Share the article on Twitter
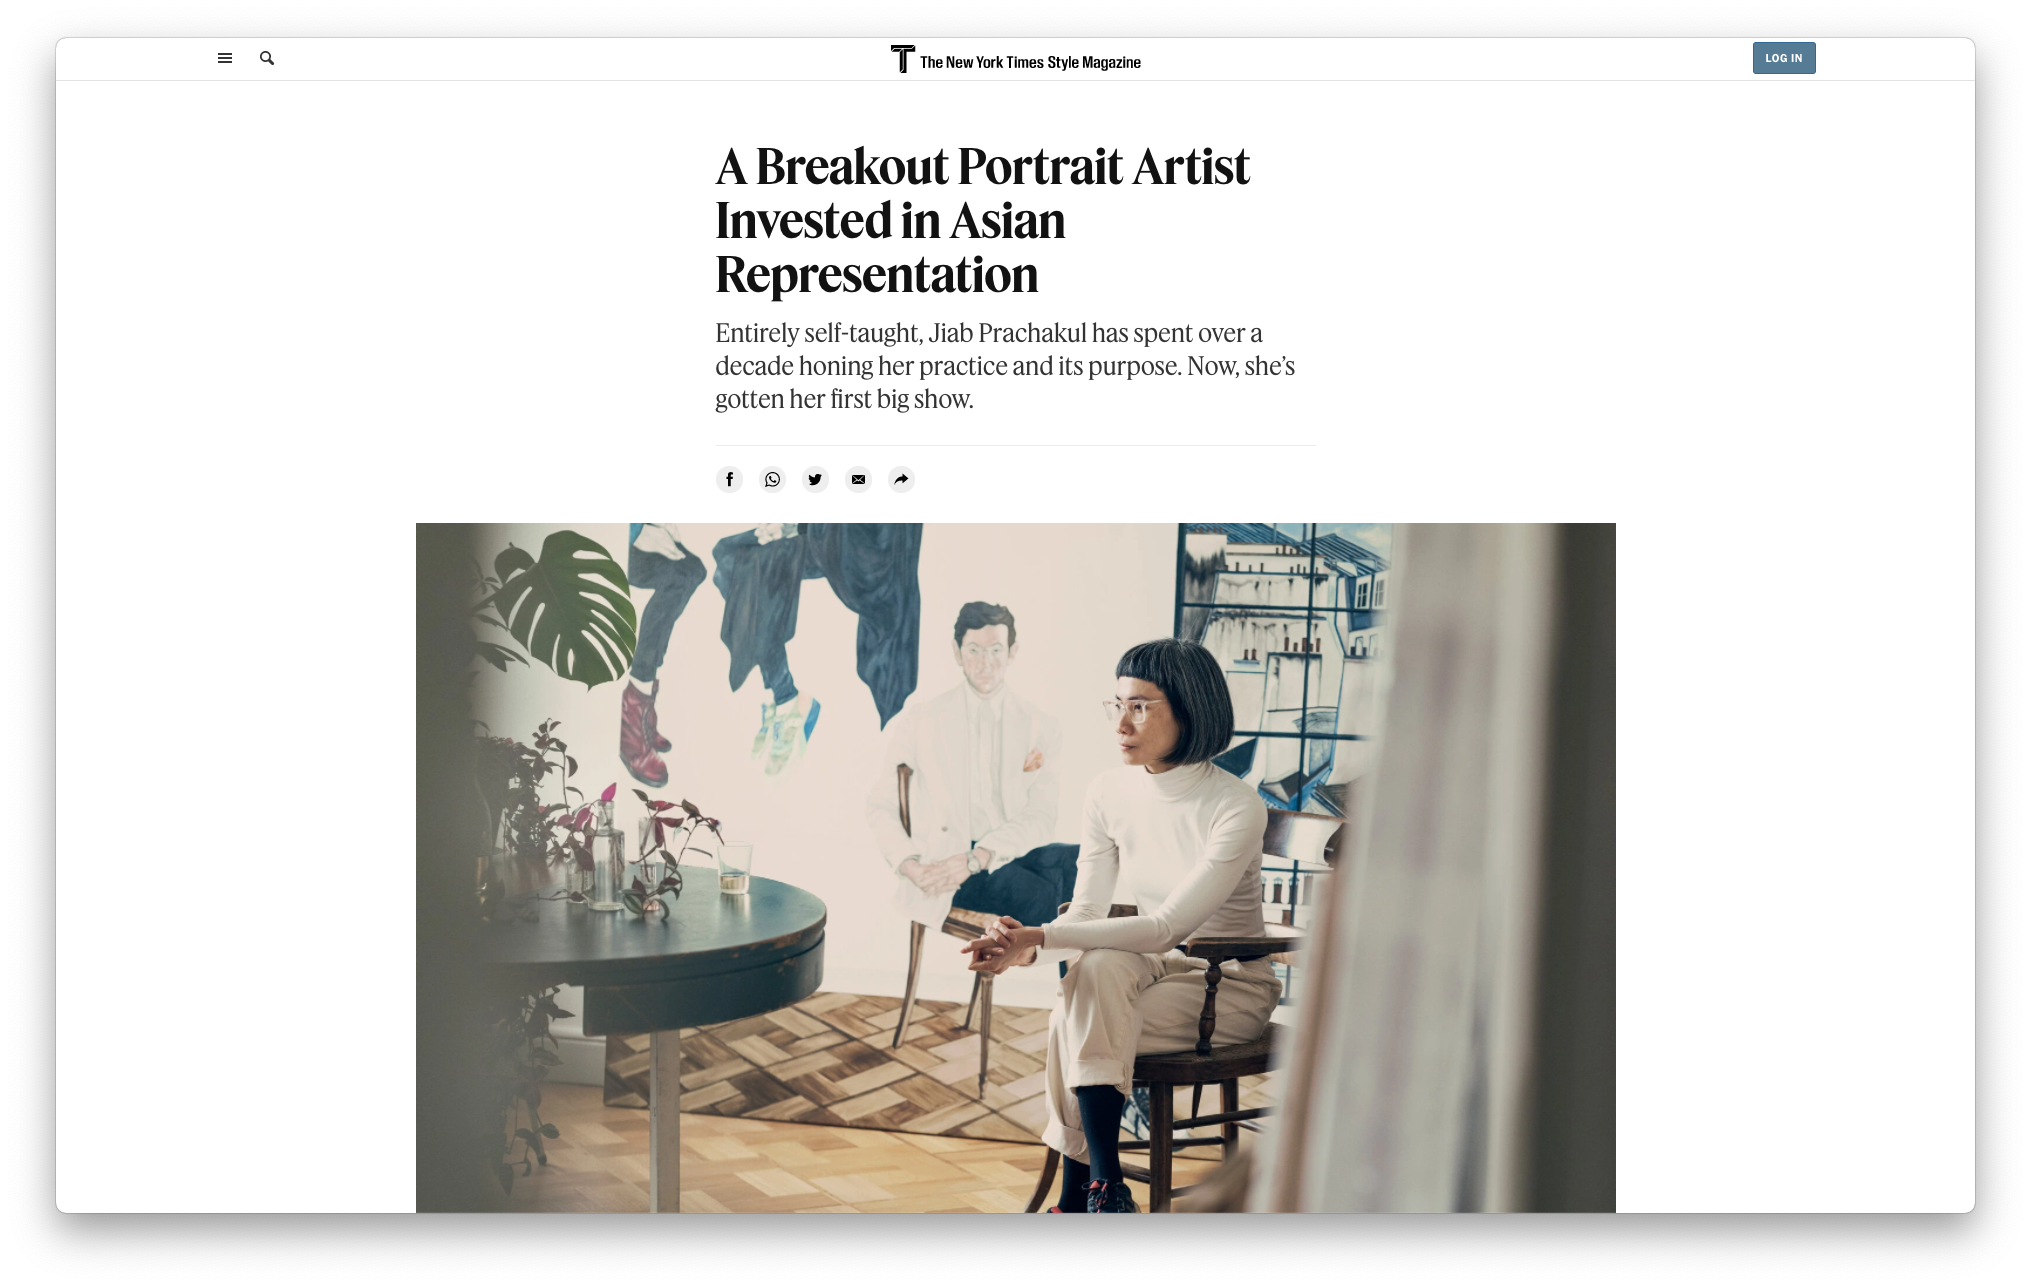This screenshot has width=2031, height=1287. (815, 479)
